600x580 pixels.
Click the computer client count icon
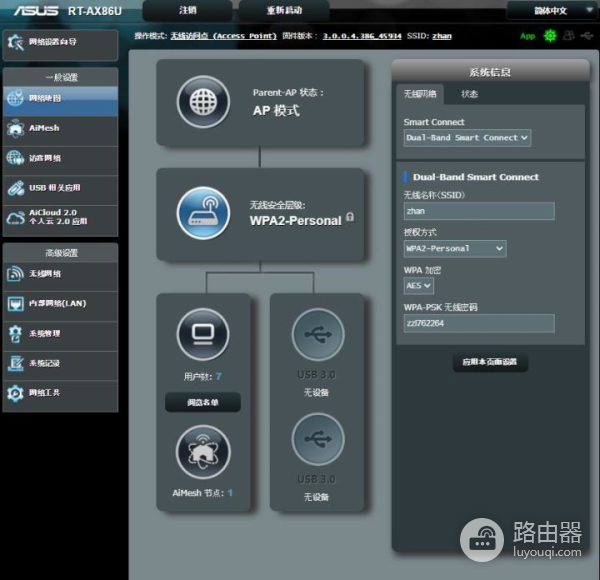(x=203, y=335)
